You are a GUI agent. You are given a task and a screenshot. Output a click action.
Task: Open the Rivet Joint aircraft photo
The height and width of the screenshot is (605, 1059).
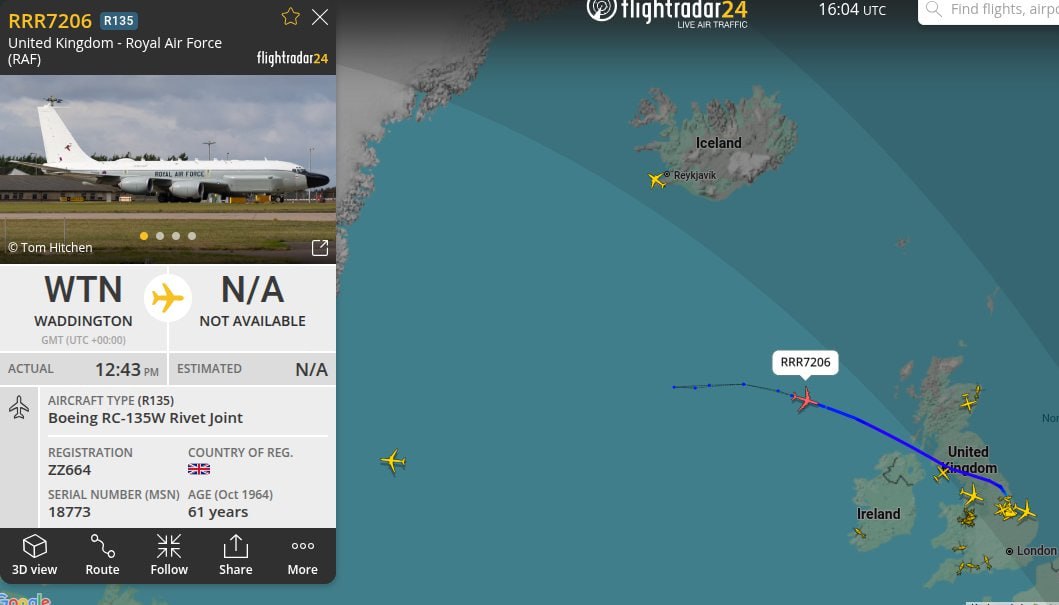(167, 169)
